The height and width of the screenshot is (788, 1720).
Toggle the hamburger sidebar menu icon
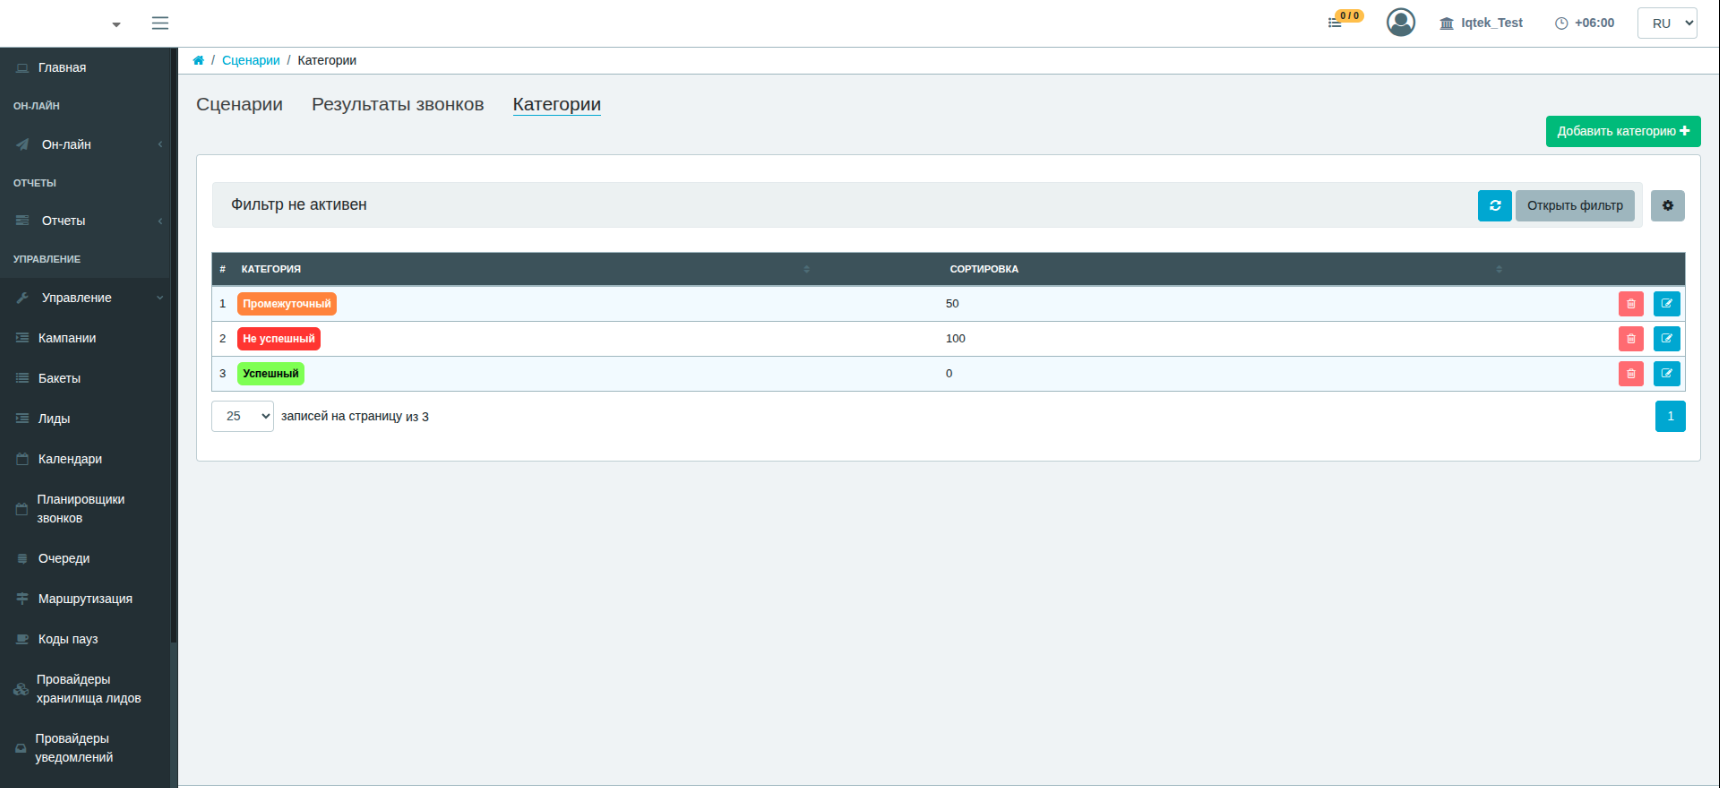tap(160, 23)
